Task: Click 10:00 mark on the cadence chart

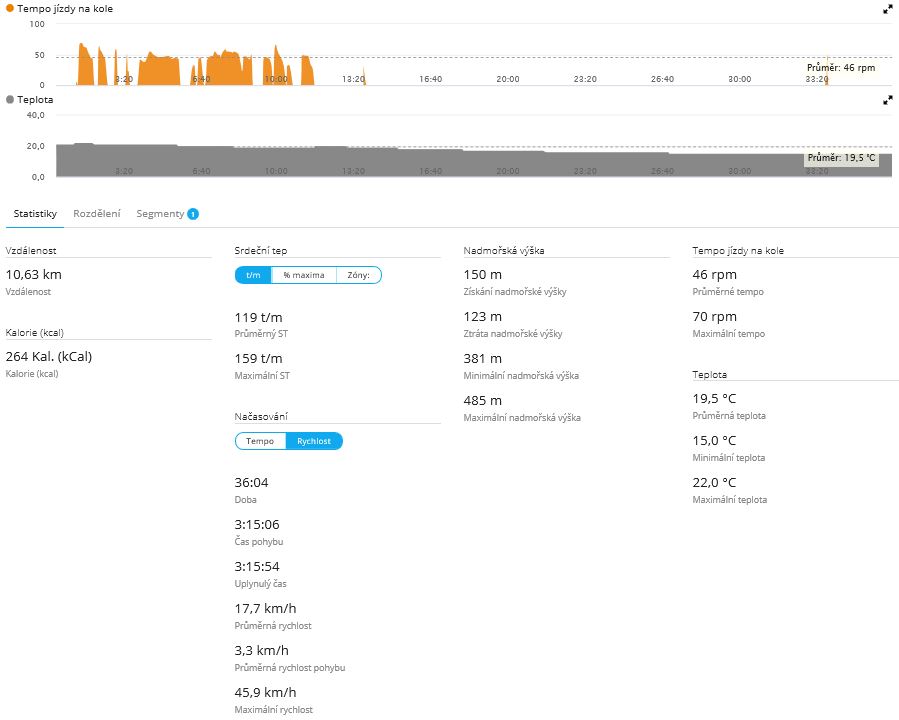Action: (277, 78)
